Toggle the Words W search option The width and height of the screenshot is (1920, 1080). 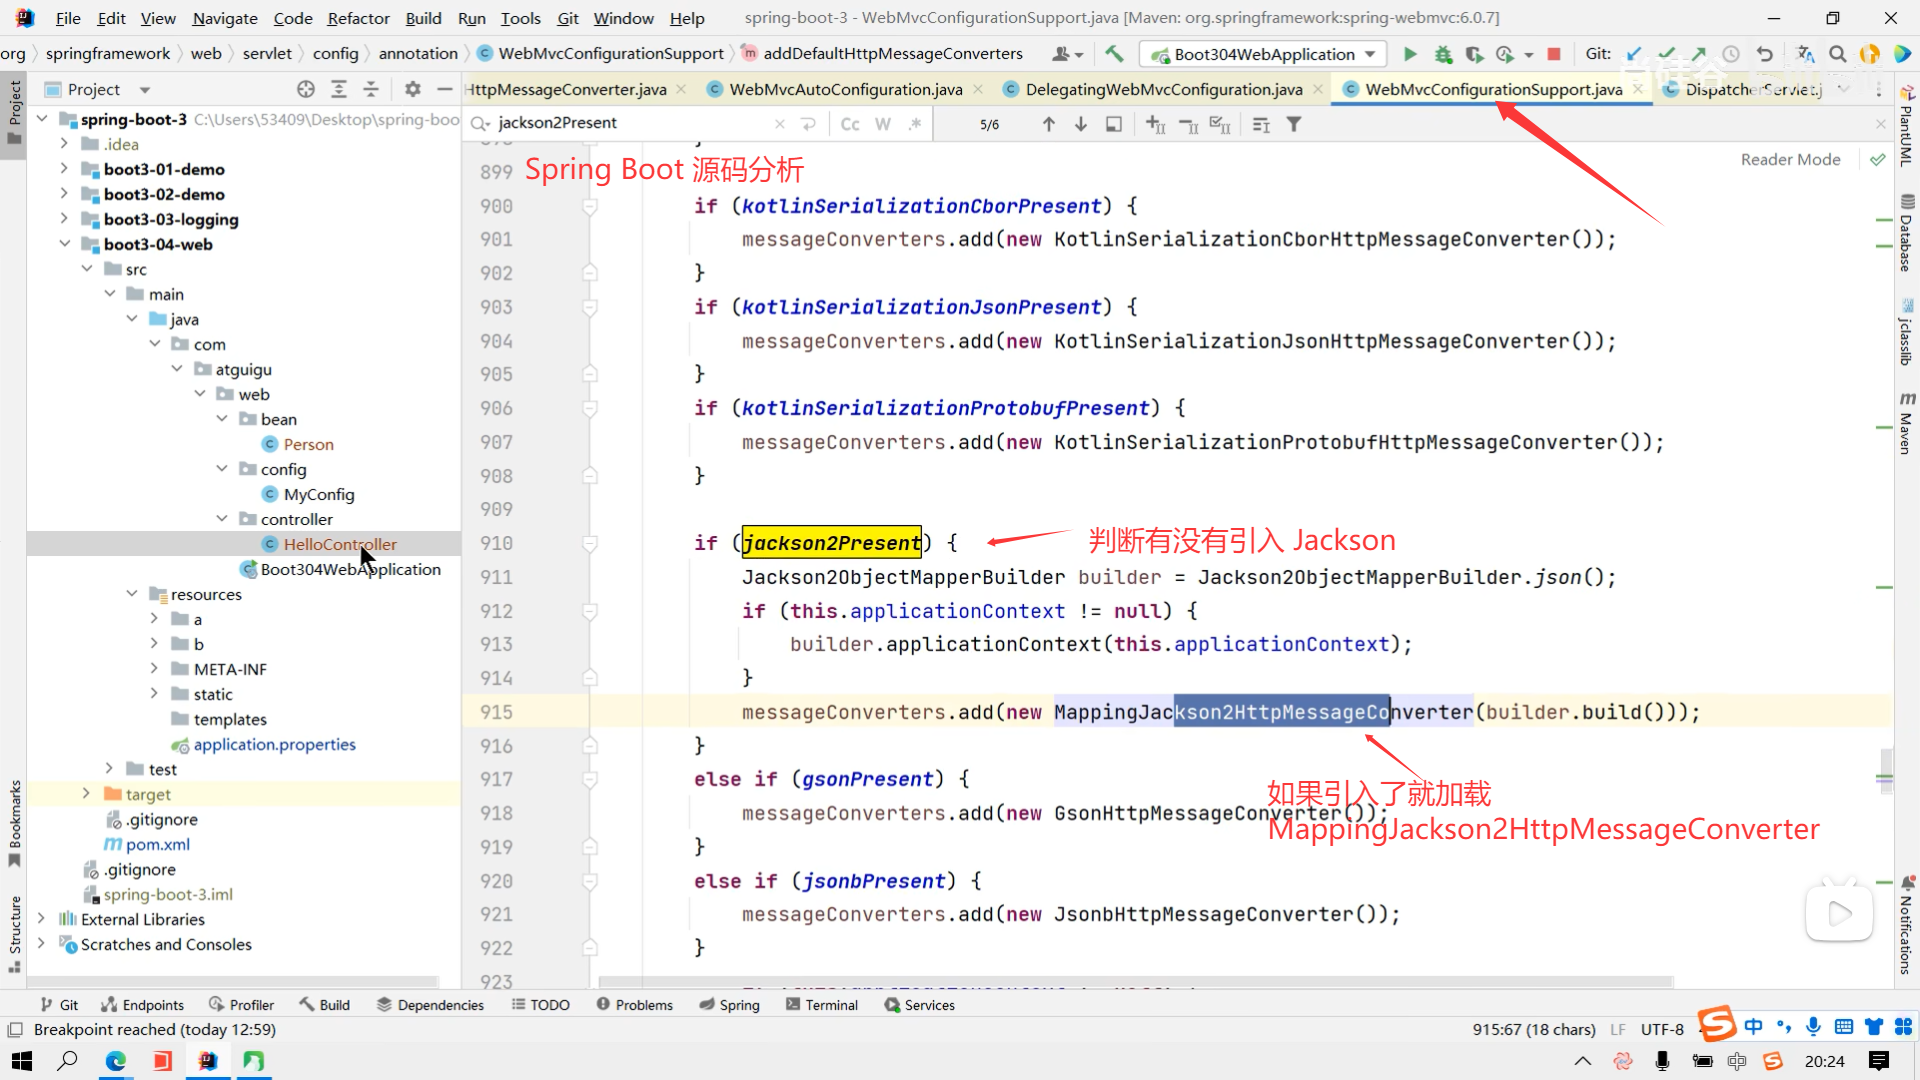coord(882,124)
